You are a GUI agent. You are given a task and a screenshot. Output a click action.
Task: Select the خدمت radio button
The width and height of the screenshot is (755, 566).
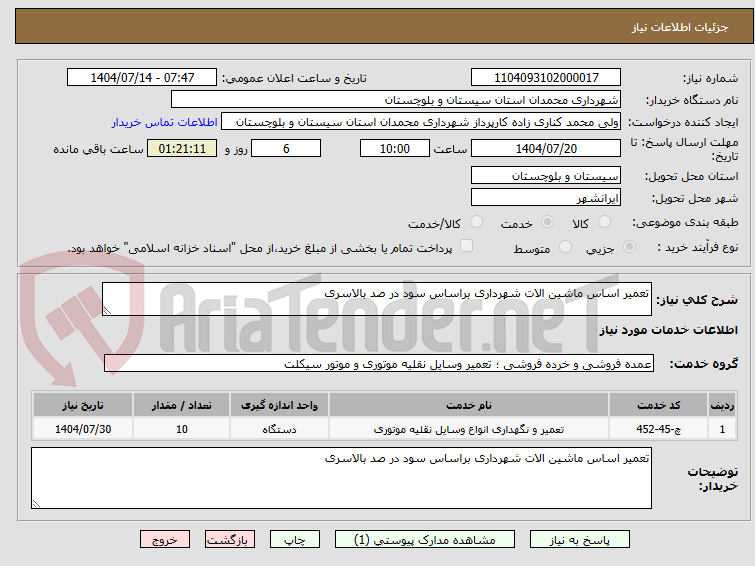point(547,222)
